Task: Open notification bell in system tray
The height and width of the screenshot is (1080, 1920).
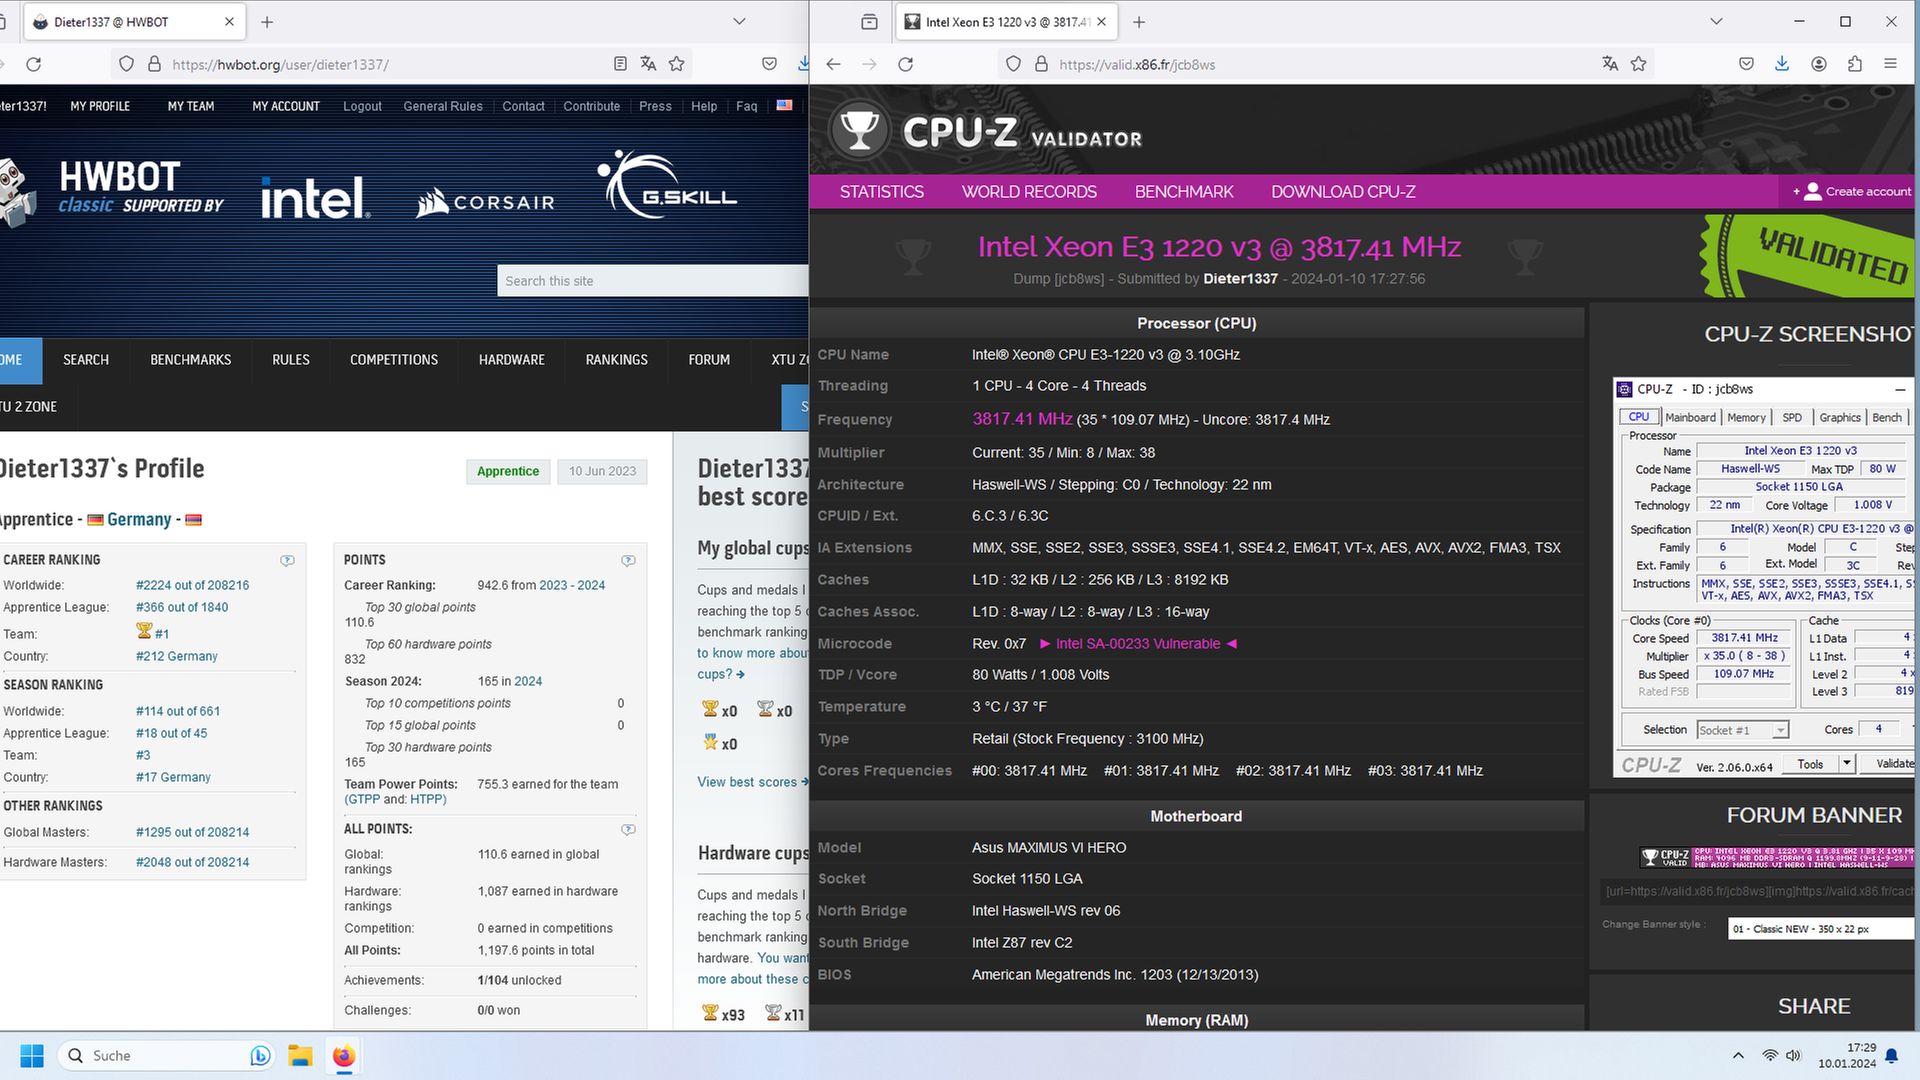Action: pyautogui.click(x=1891, y=1056)
